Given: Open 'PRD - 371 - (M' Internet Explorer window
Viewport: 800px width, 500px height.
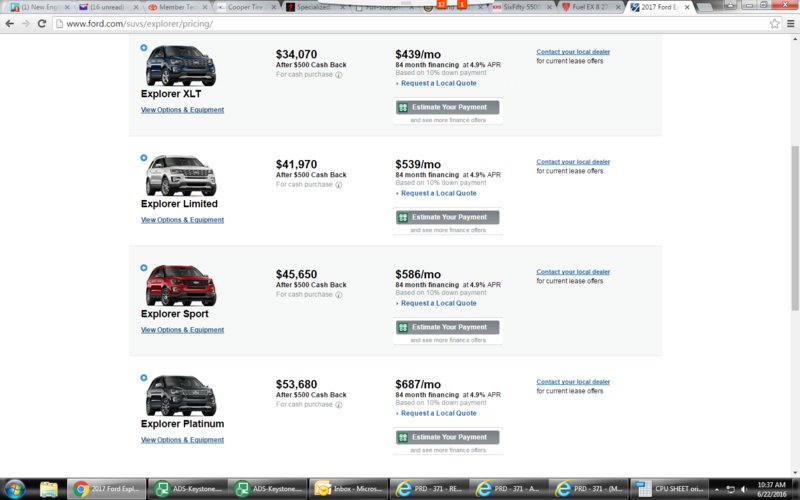Looking at the screenshot, I should click(589, 489).
